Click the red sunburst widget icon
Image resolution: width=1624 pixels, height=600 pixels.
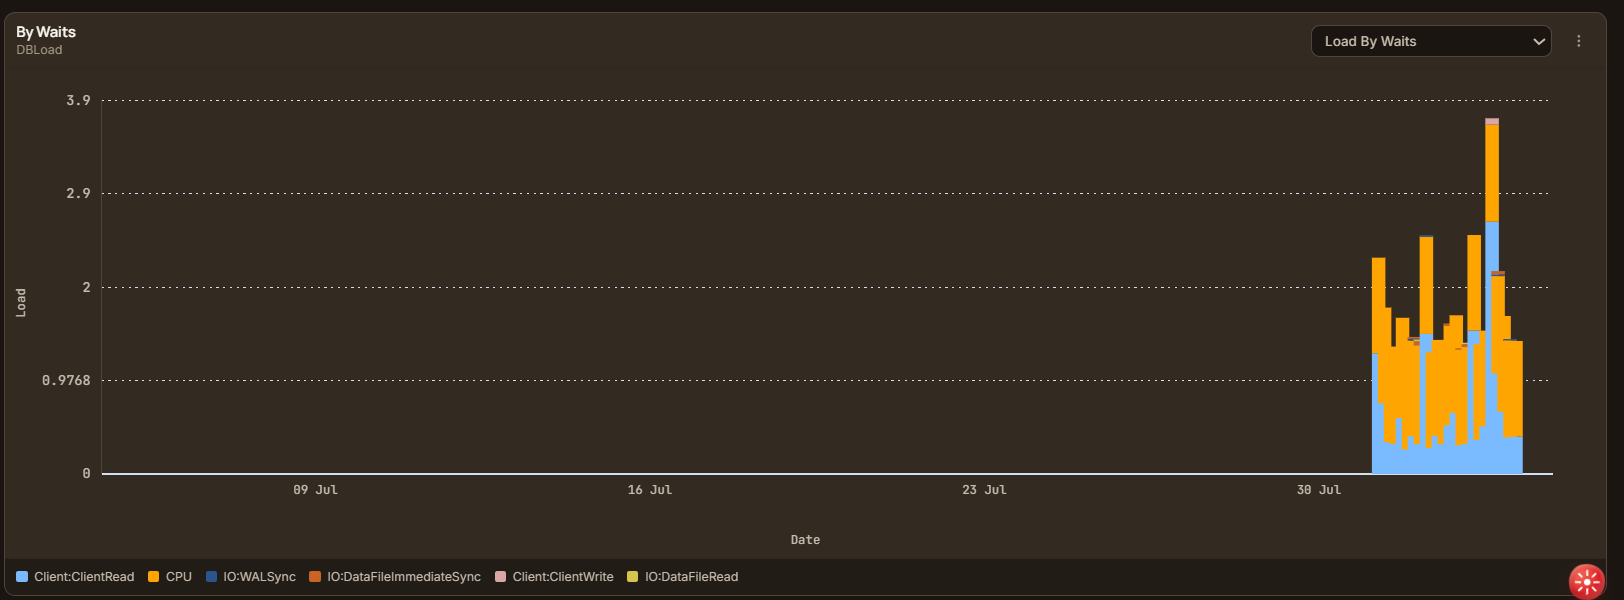point(1587,581)
